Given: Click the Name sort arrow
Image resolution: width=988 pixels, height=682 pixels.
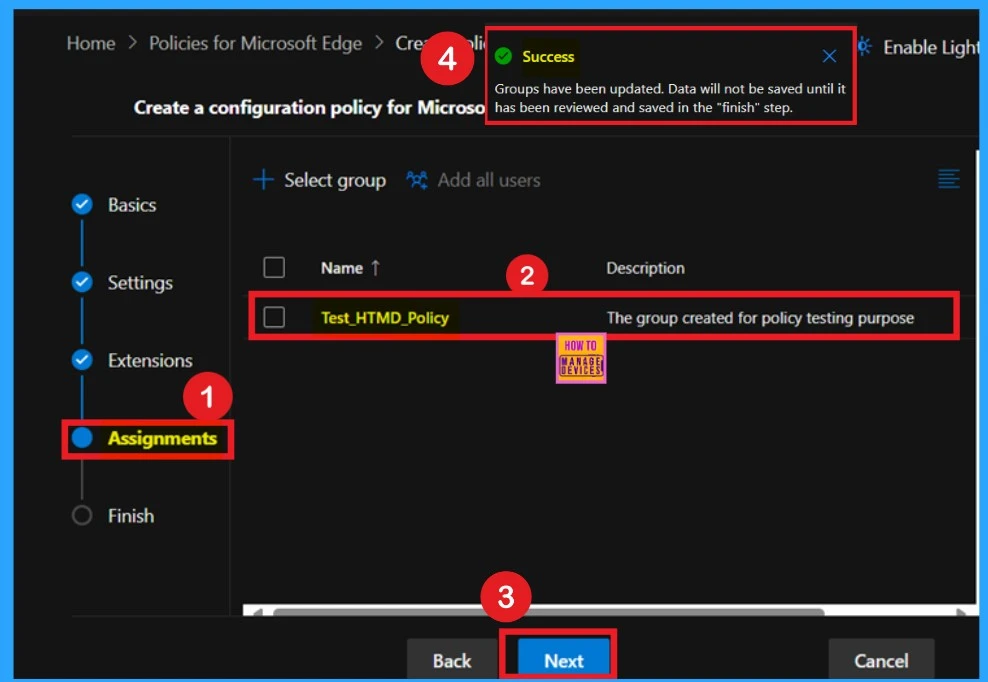Looking at the screenshot, I should coord(376,268).
